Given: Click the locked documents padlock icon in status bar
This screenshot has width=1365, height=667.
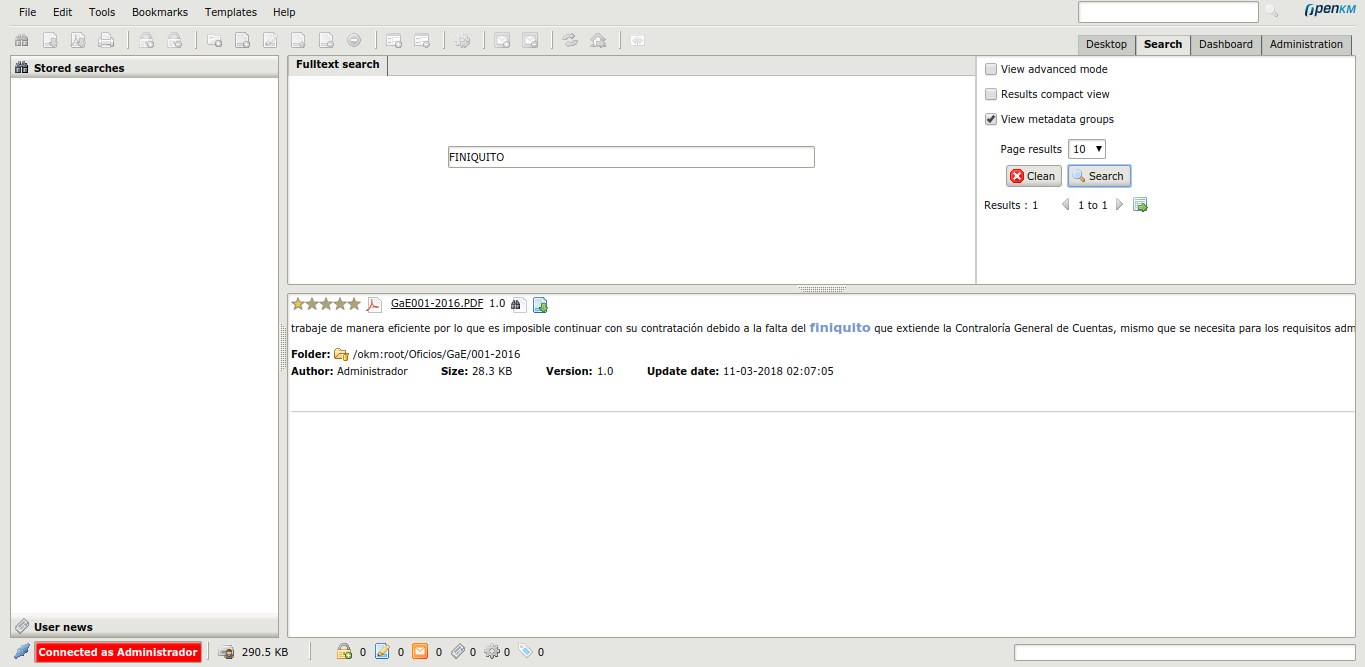Looking at the screenshot, I should click(x=345, y=651).
